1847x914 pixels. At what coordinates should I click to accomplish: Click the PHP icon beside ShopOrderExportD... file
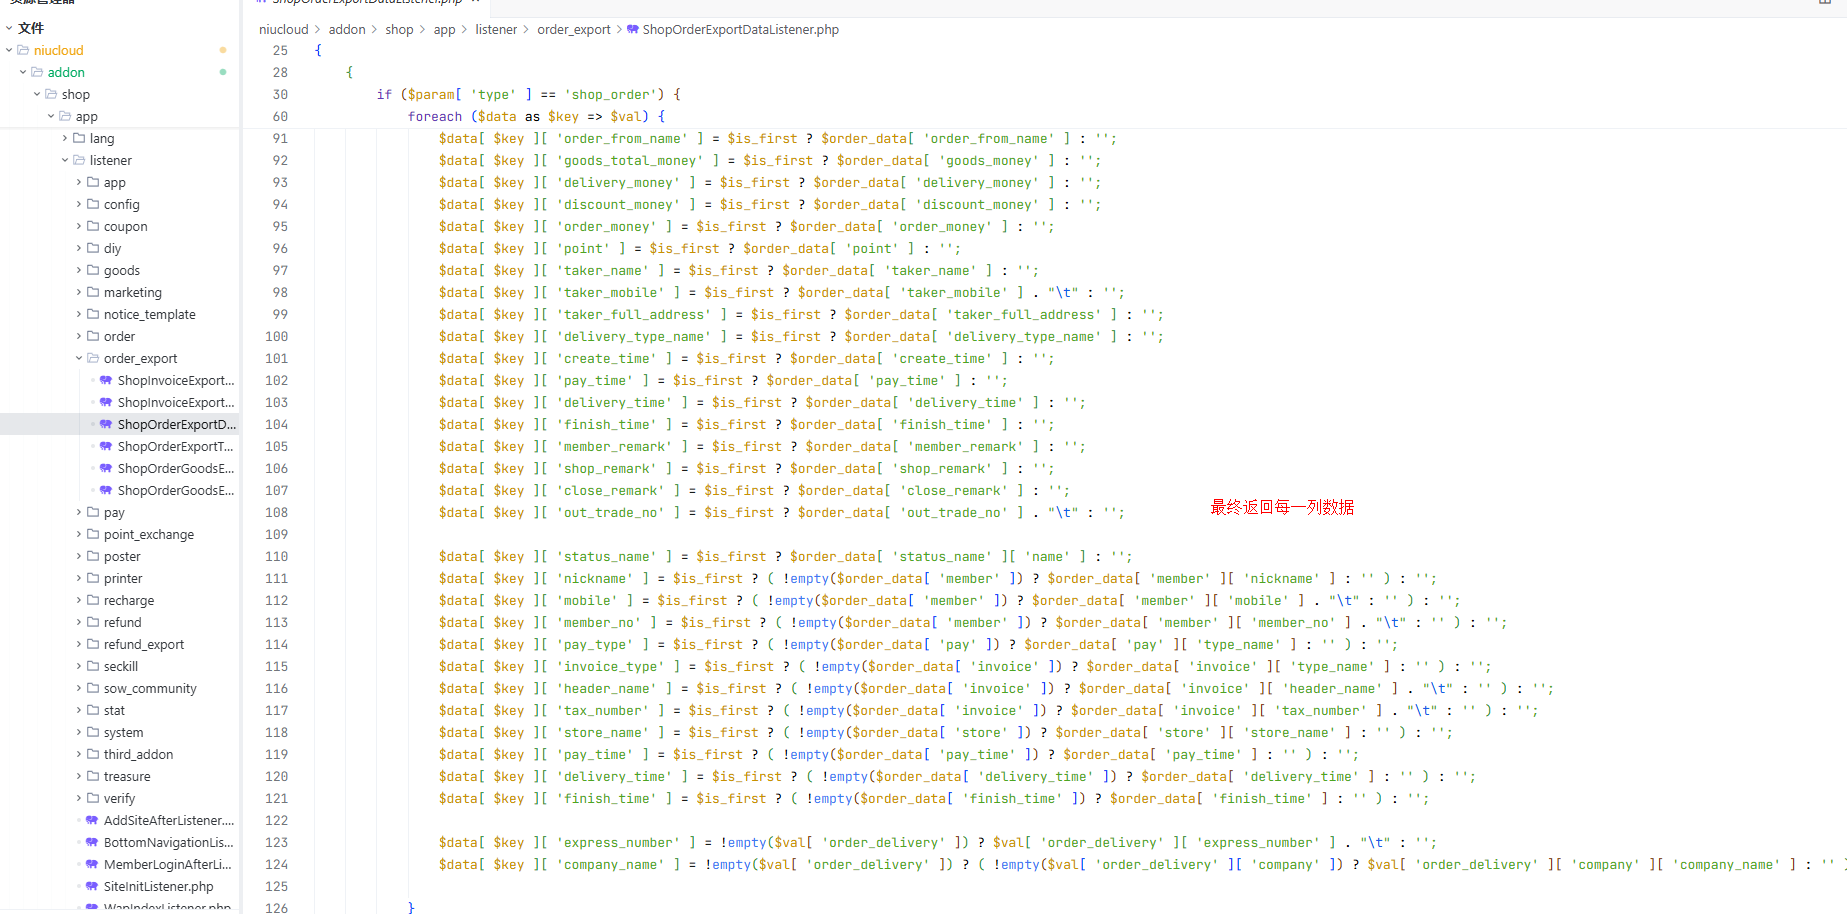[106, 424]
